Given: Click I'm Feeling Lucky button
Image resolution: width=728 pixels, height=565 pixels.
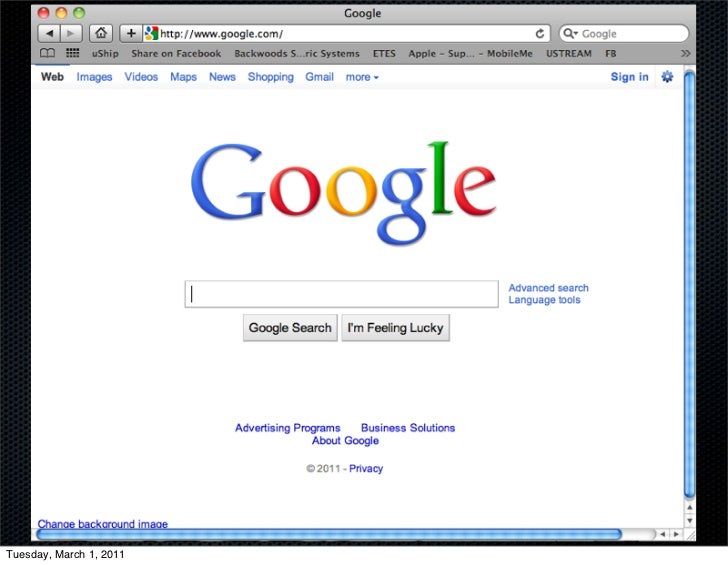Looking at the screenshot, I should 396,328.
